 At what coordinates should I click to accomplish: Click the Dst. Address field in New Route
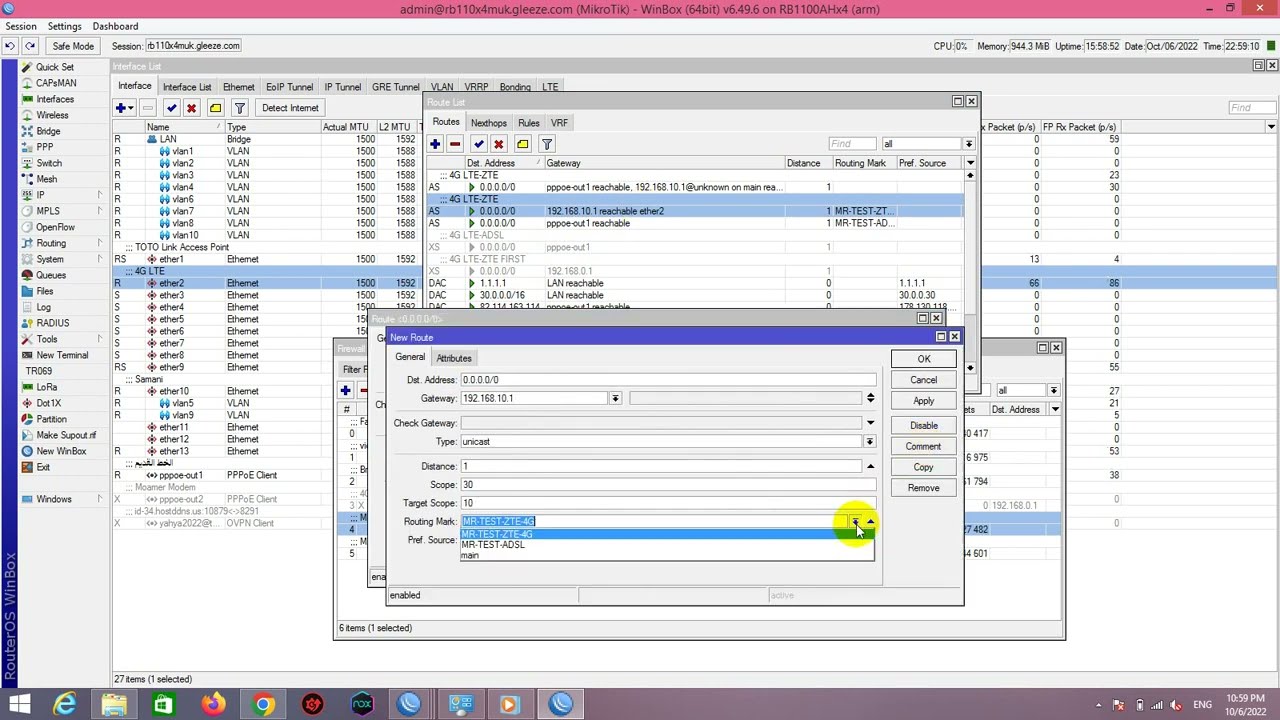point(668,380)
